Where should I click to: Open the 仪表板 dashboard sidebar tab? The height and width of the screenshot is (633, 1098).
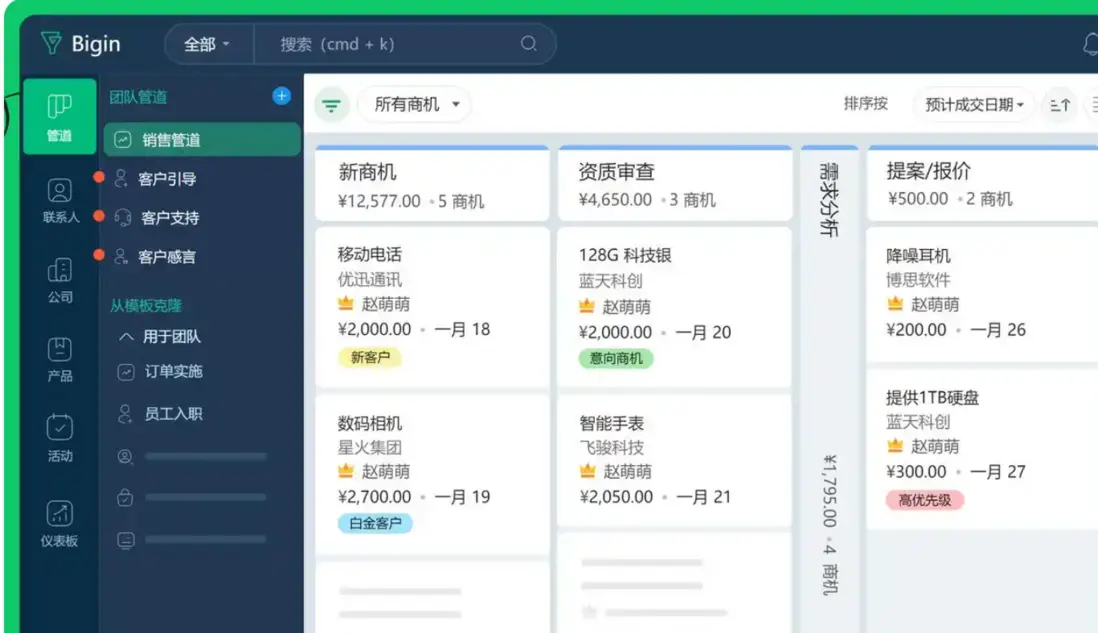(x=60, y=523)
